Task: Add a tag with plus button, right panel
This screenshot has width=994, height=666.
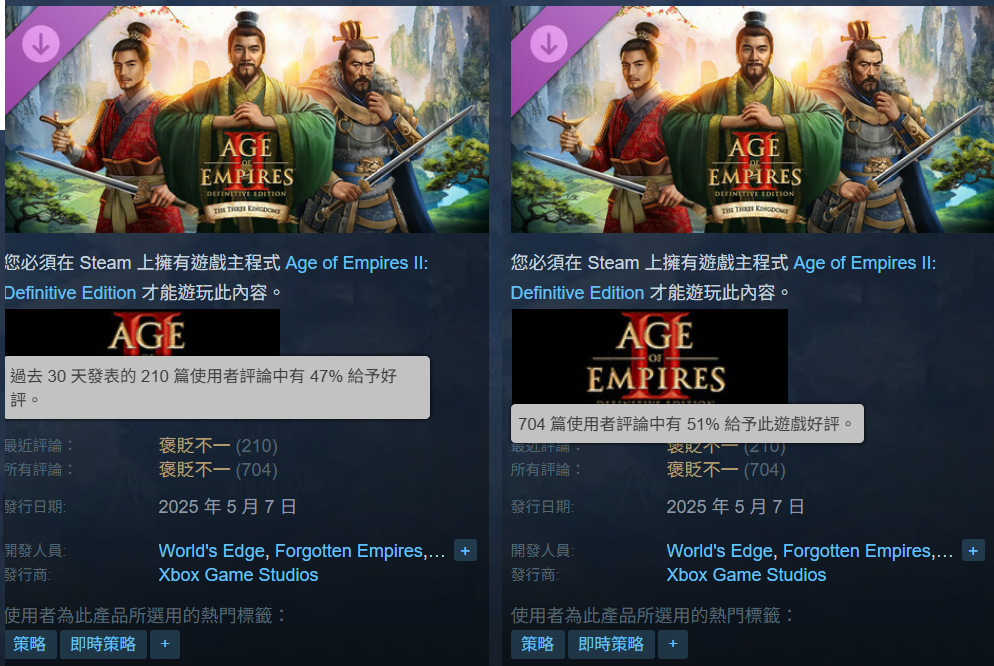Action: 673,644
